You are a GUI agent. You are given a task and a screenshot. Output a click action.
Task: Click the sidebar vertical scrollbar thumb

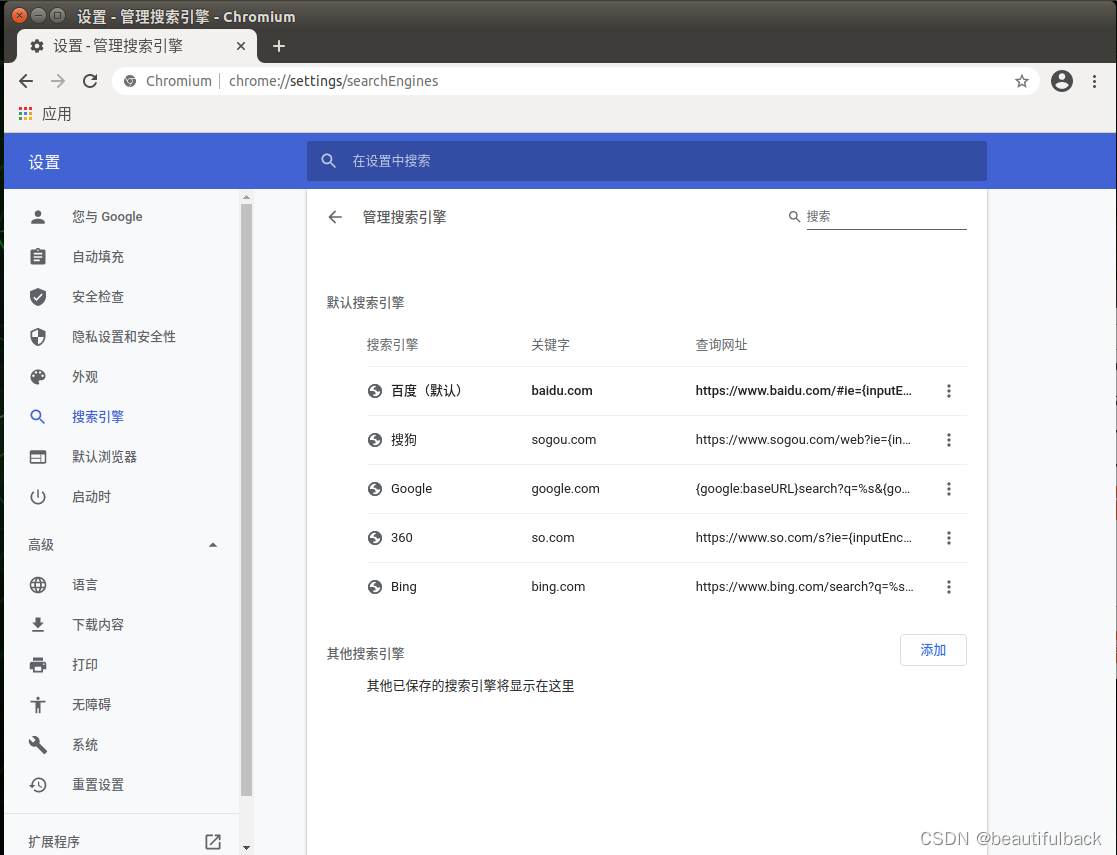(x=246, y=500)
